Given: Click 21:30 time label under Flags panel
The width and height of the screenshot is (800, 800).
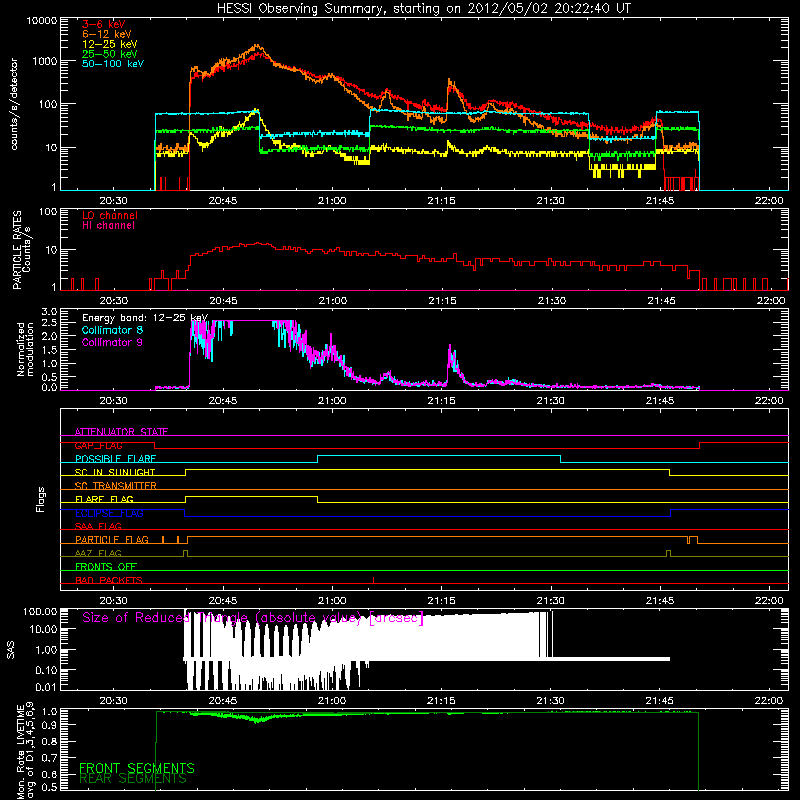Looking at the screenshot, I should point(551,601).
